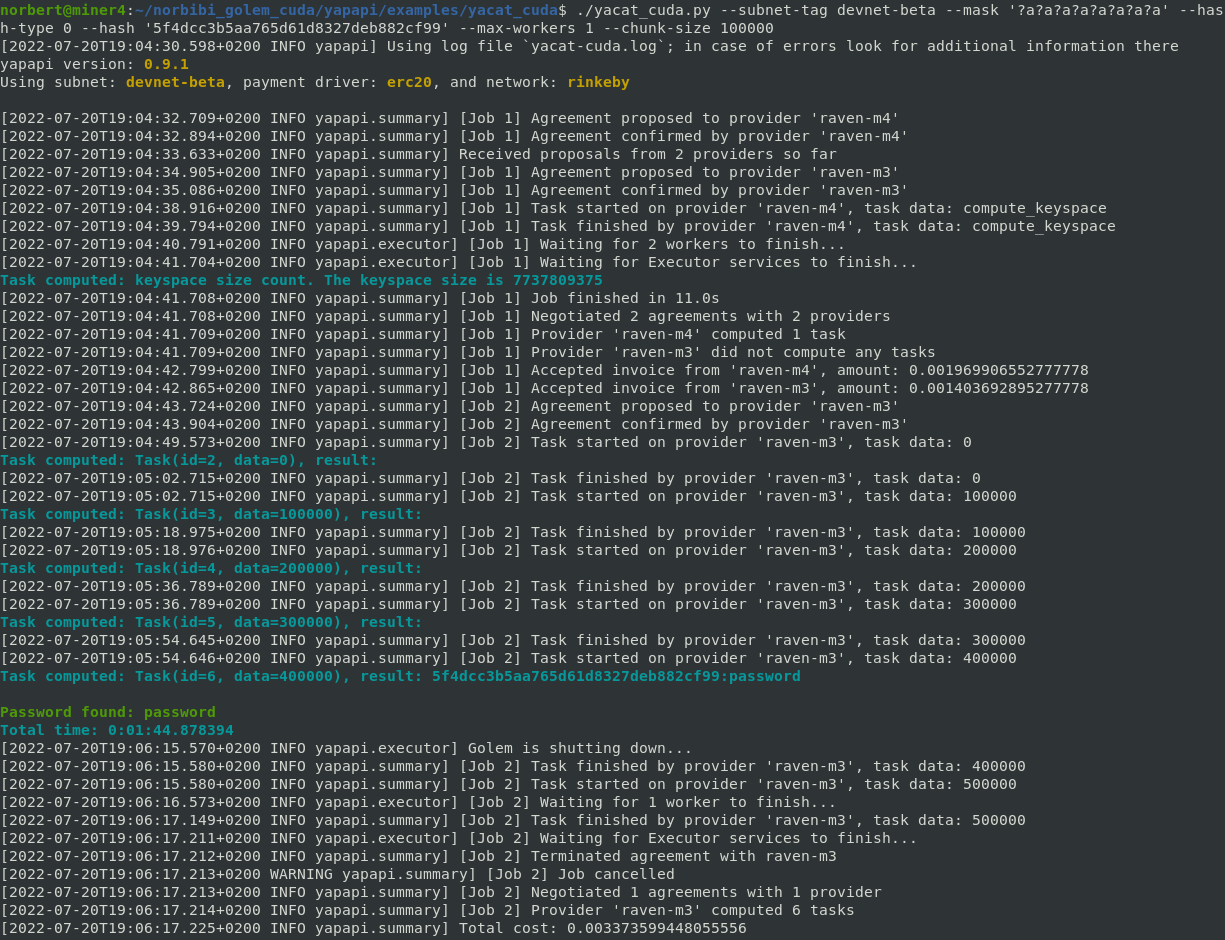
Task: Click the green line 'Password found: password'
Action: (x=108, y=712)
